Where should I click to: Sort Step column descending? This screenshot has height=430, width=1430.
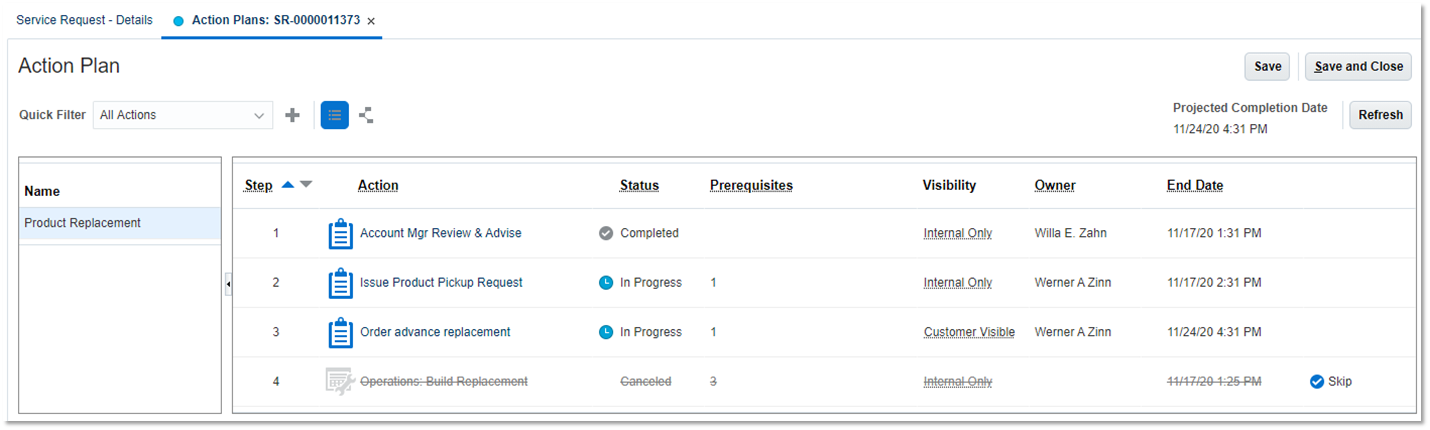click(306, 185)
